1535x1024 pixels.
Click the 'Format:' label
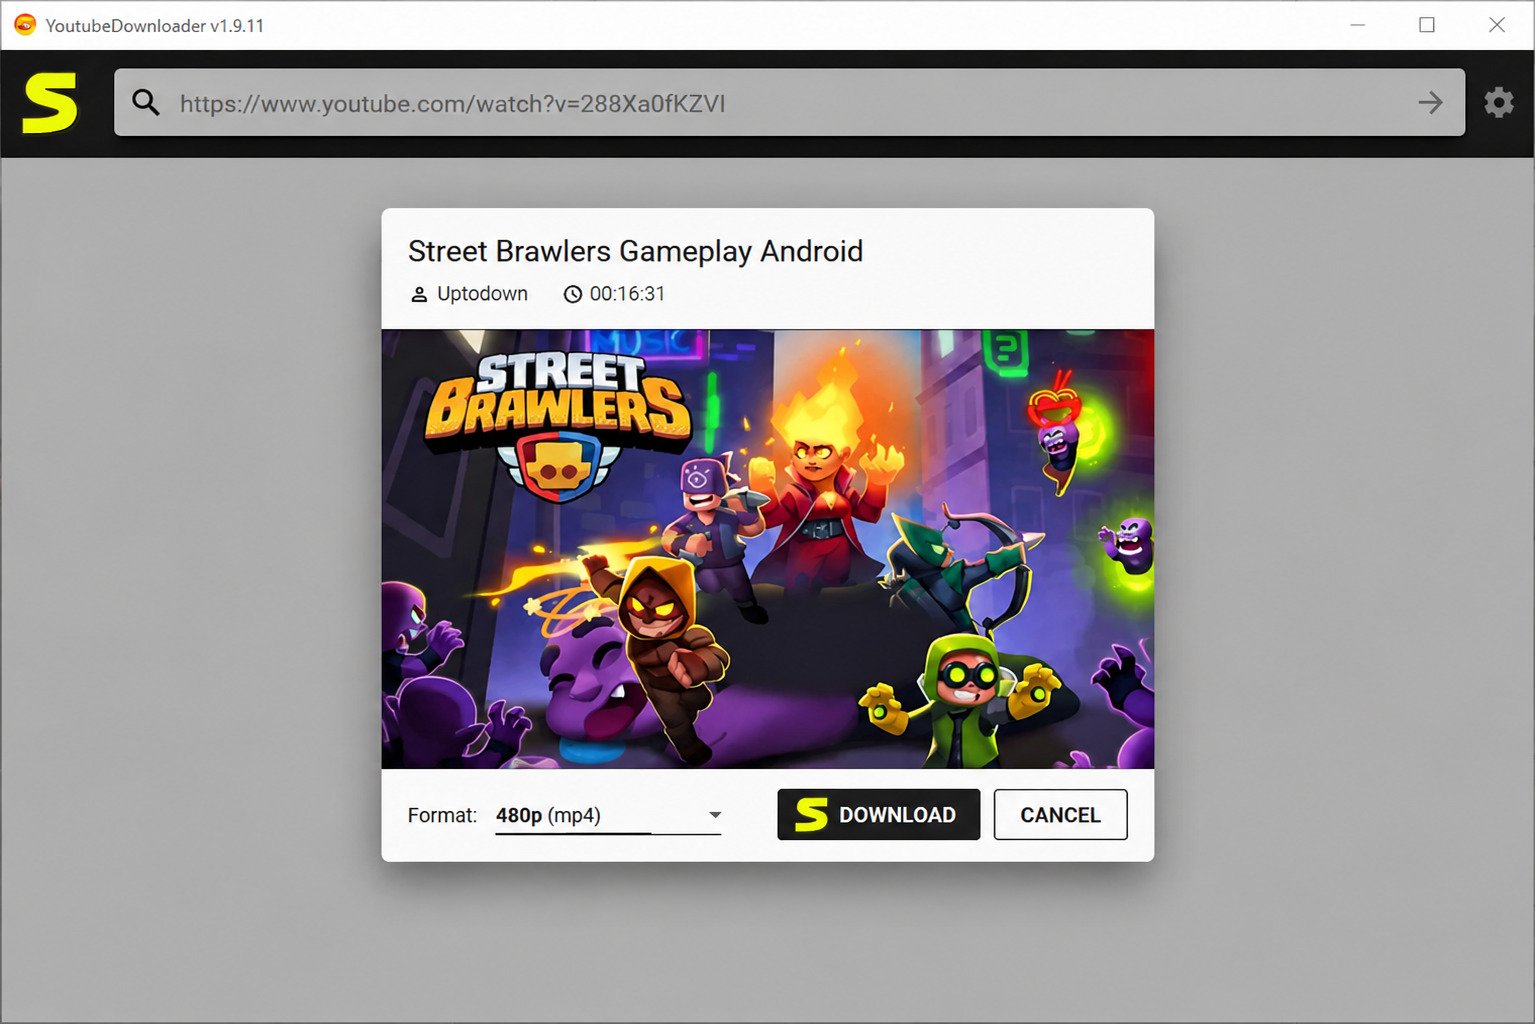[x=442, y=815]
